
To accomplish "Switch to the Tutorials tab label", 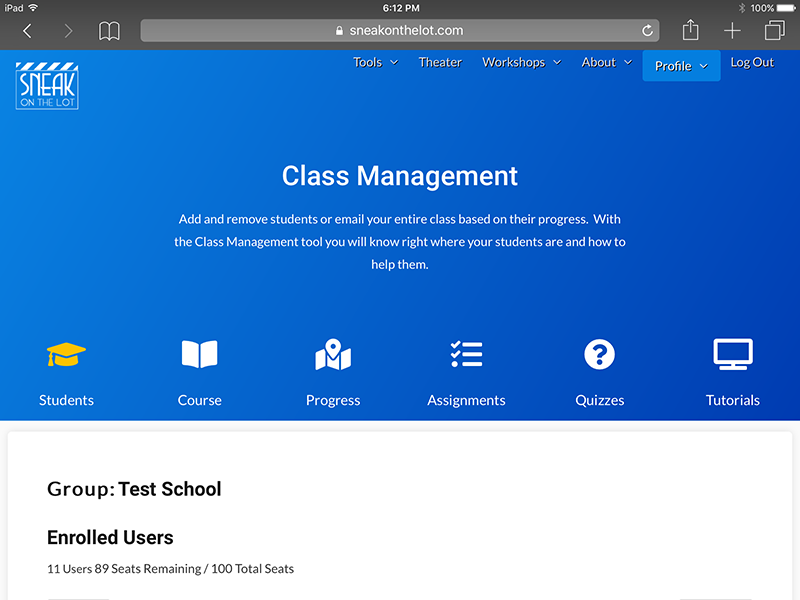I will pos(733,400).
